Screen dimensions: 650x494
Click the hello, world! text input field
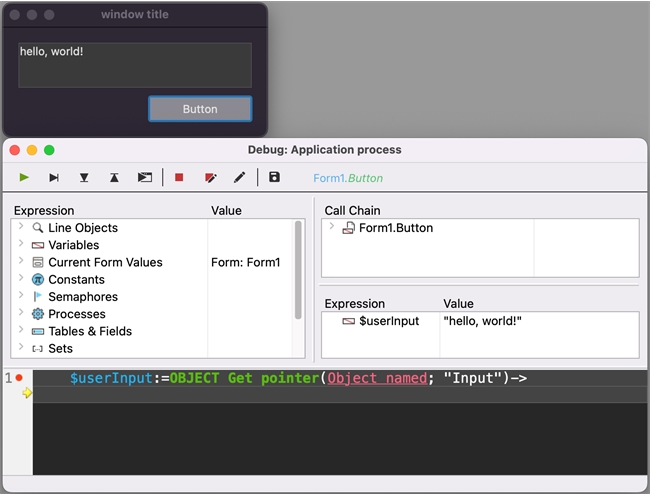coord(134,64)
